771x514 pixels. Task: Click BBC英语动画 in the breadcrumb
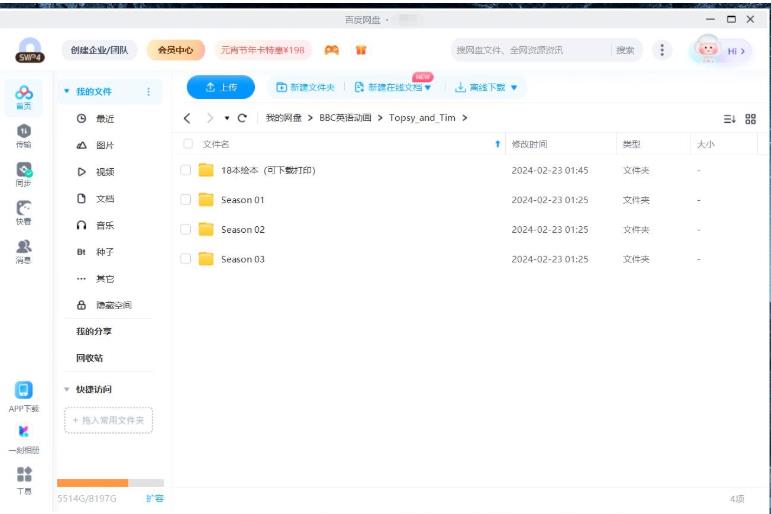click(x=345, y=118)
